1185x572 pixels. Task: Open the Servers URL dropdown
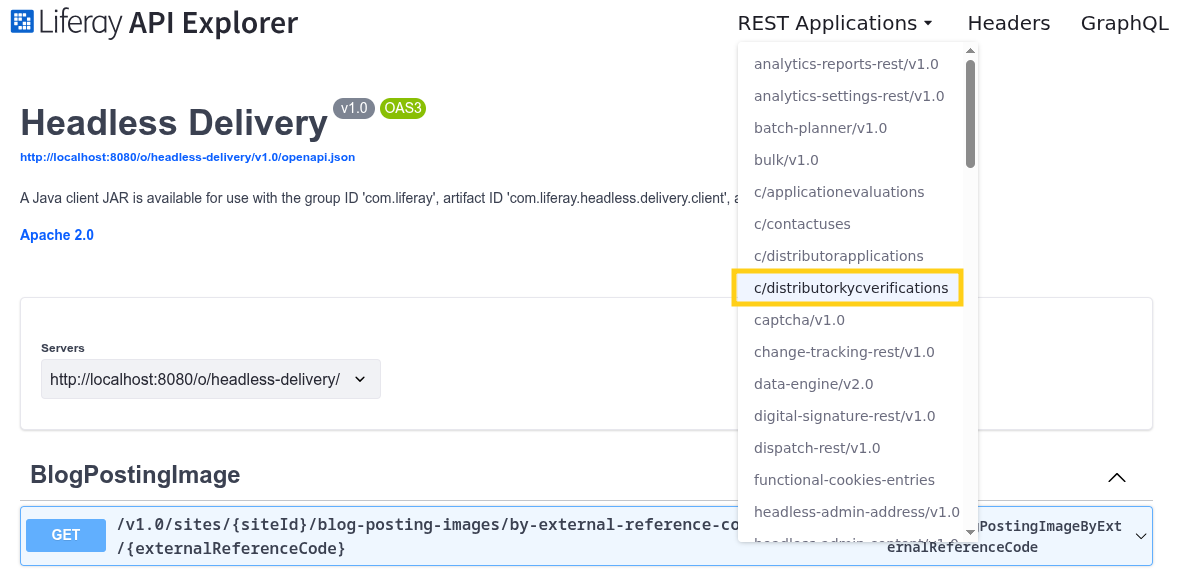coord(211,379)
